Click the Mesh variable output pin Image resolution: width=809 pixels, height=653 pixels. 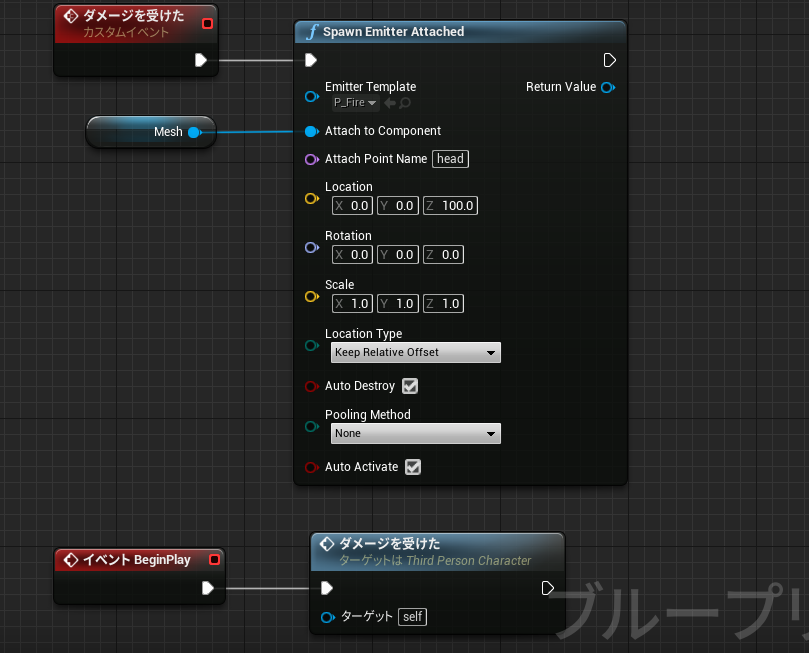195,132
